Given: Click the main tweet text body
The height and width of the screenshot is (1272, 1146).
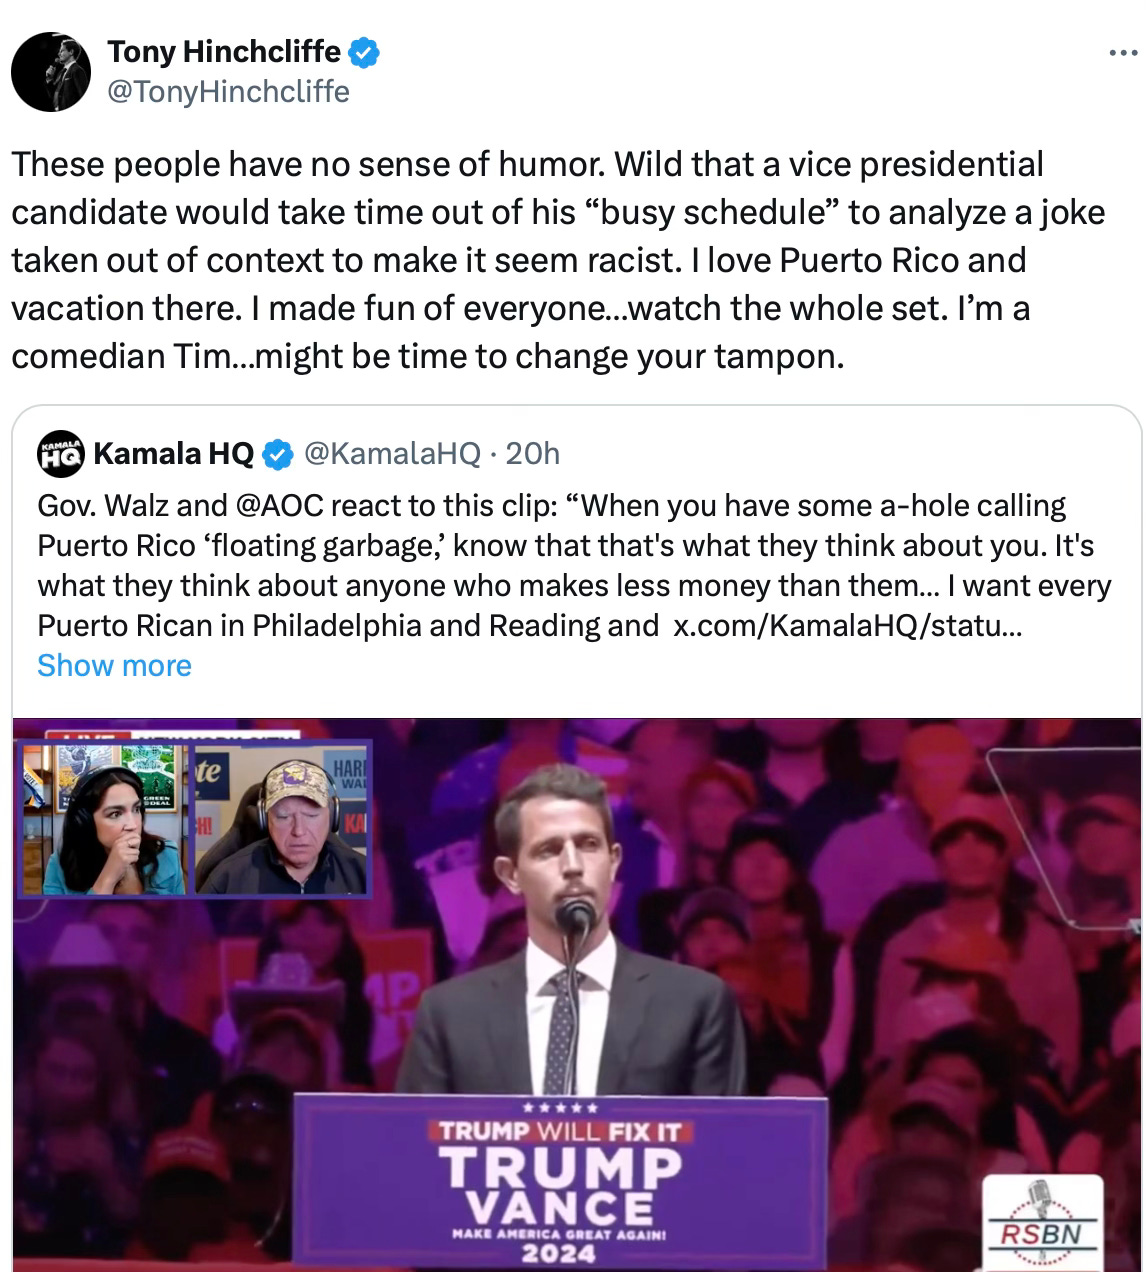Looking at the screenshot, I should coord(558,260).
